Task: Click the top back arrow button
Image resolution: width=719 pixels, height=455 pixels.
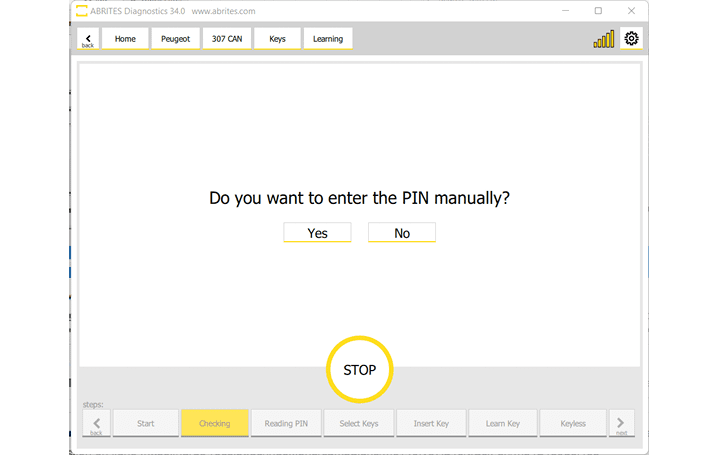Action: (x=88, y=39)
